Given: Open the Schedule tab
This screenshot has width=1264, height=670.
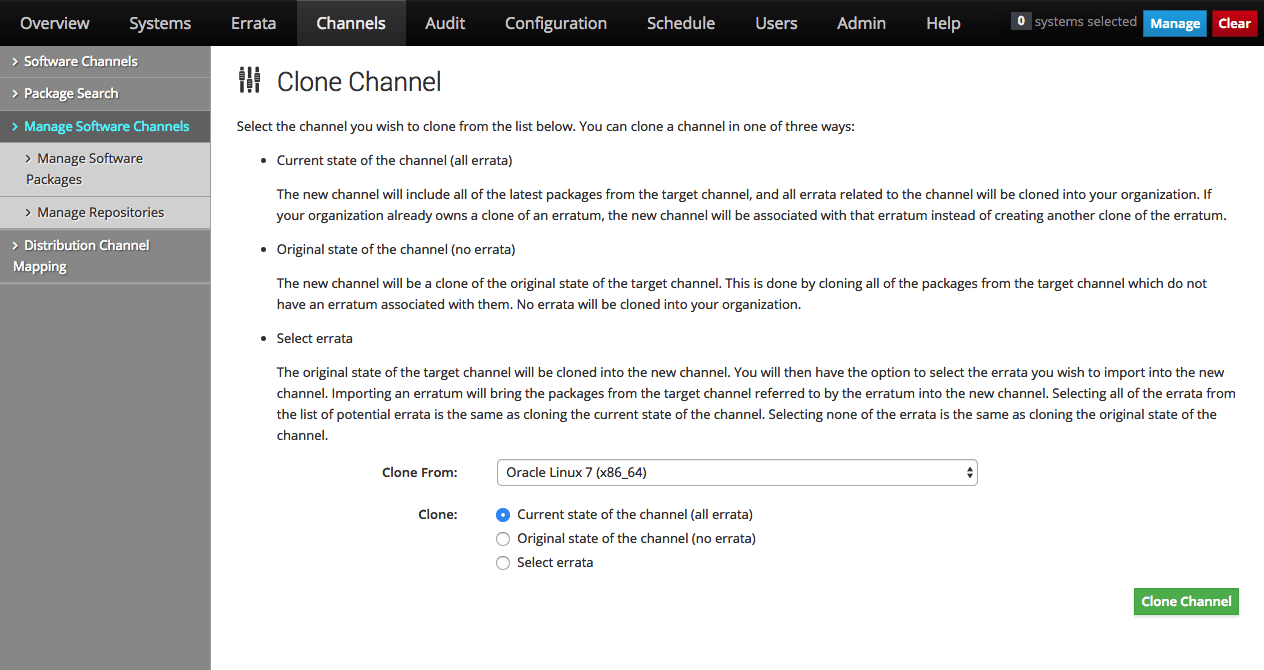Looking at the screenshot, I should tap(681, 23).
